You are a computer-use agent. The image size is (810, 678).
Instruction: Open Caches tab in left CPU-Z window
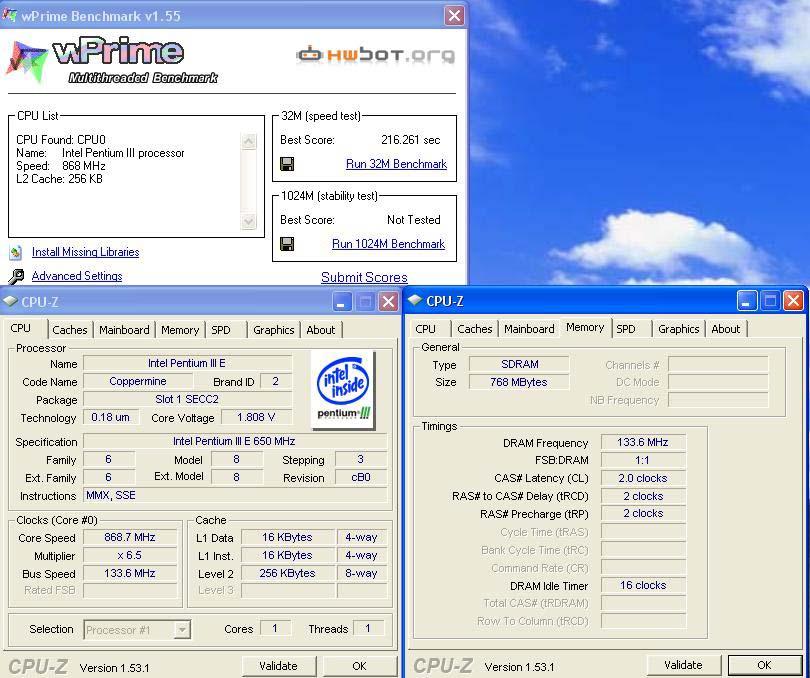[x=70, y=330]
